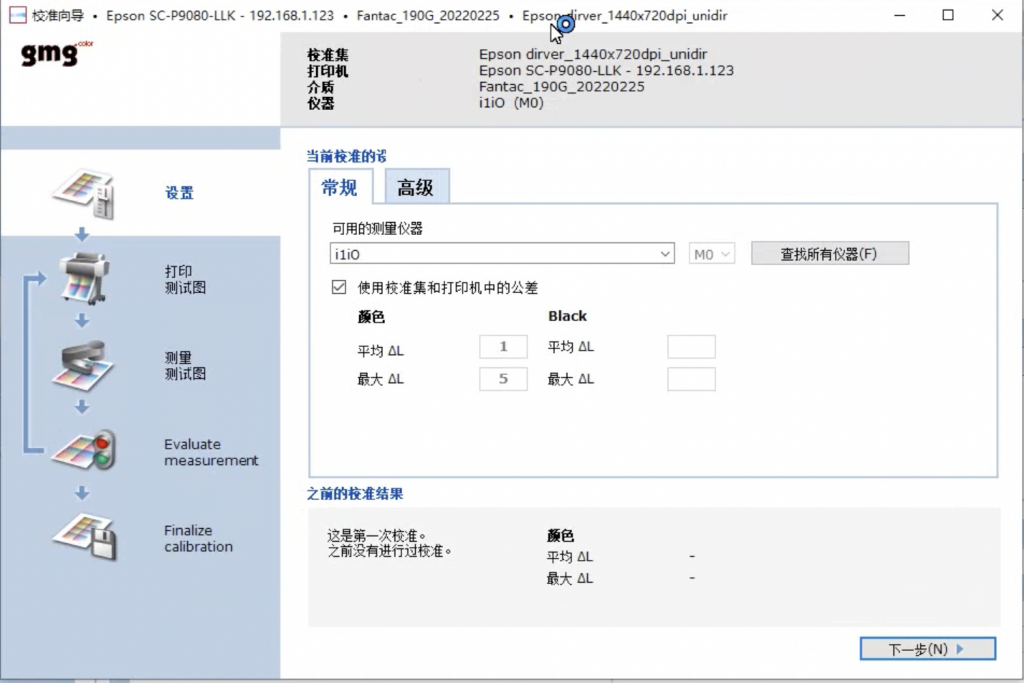
Task: Select the 测量测试图 step label
Action: tap(185, 366)
